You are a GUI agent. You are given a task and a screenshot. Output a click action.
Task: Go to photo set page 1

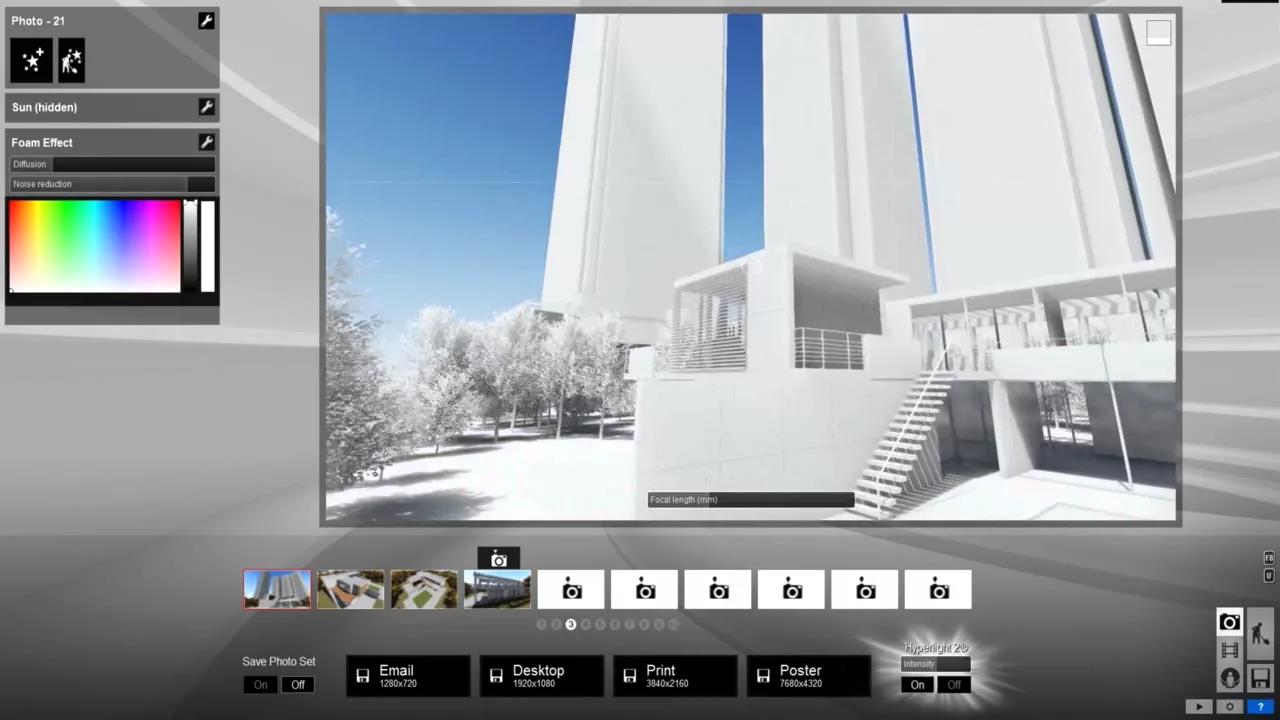[x=541, y=624]
